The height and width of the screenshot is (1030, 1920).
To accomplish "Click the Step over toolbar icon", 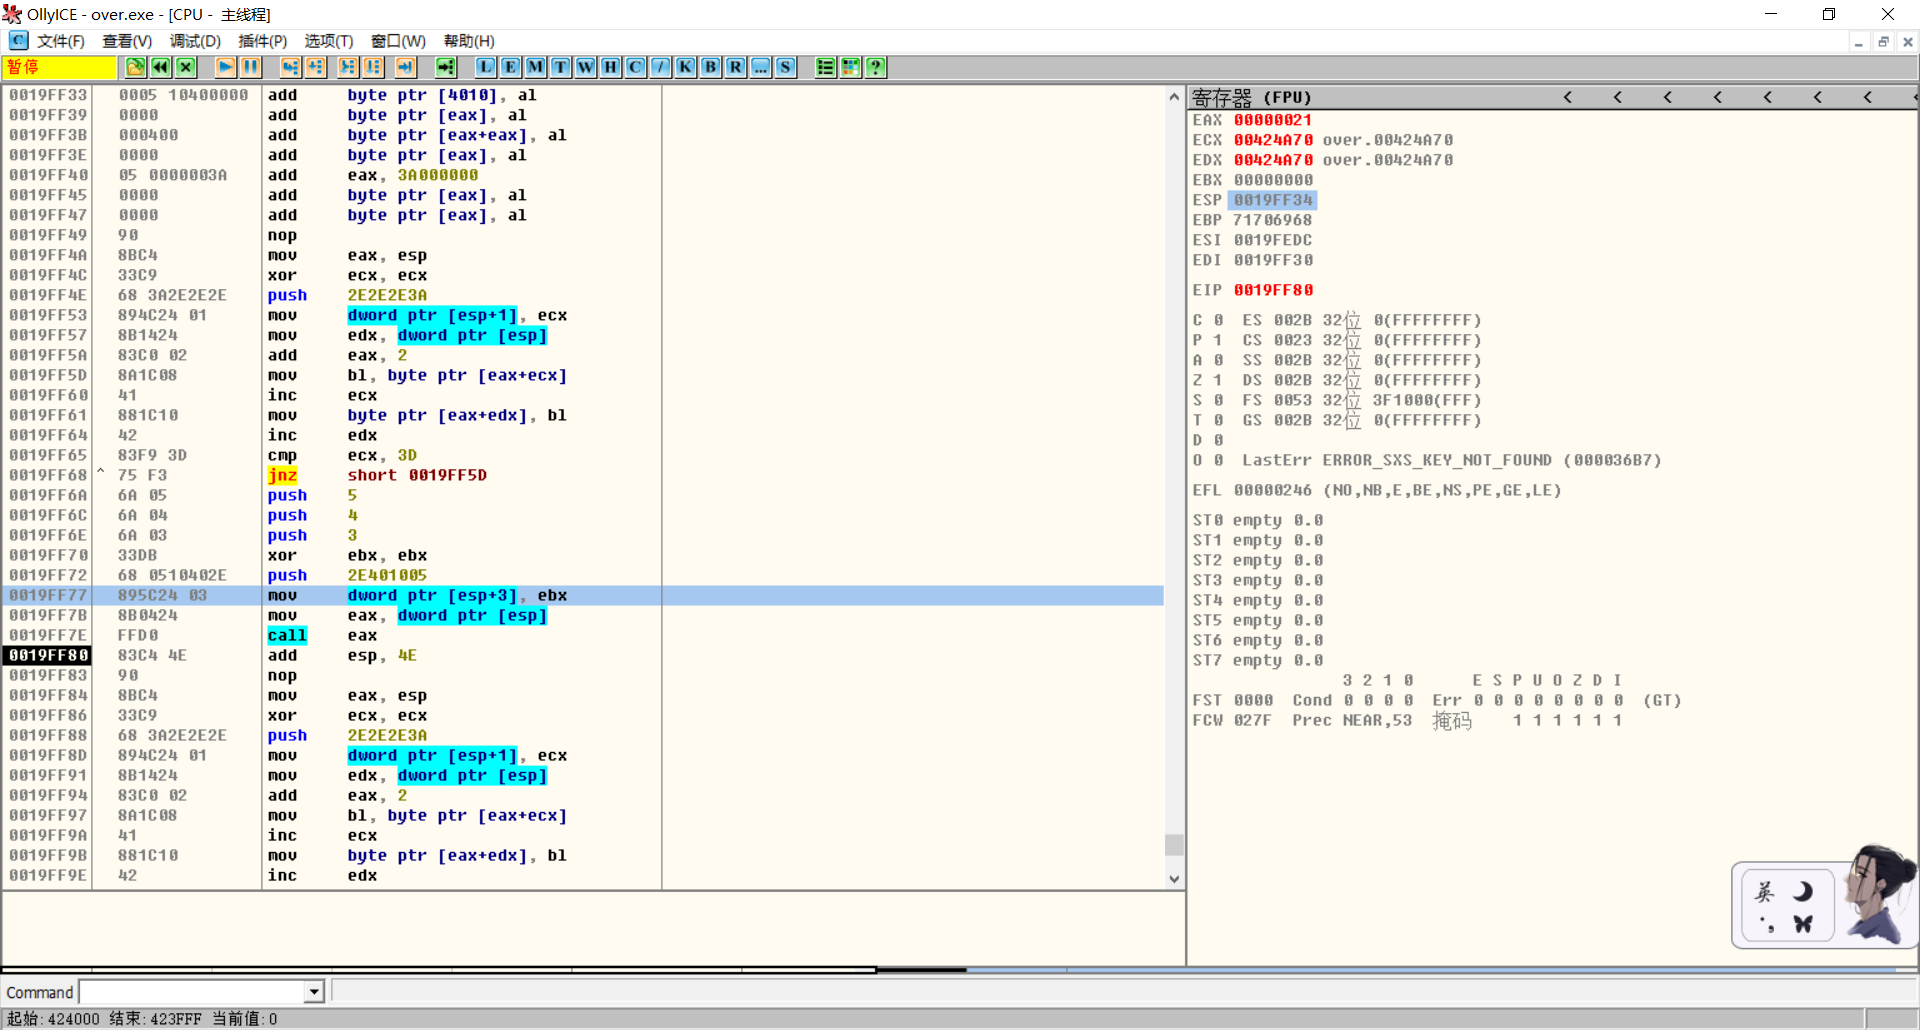I will pyautogui.click(x=315, y=67).
